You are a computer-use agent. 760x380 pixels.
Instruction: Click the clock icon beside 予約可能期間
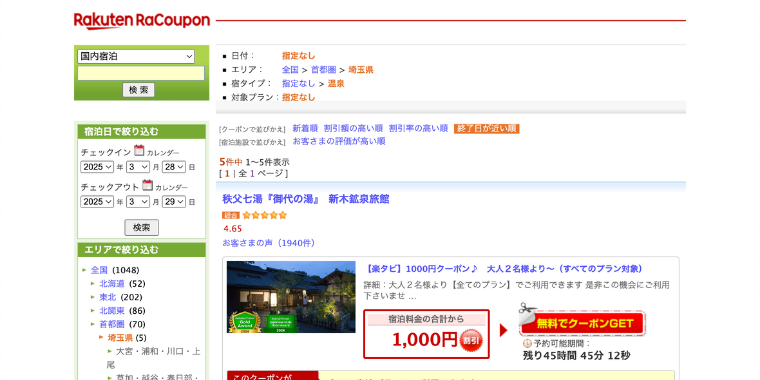tap(527, 344)
